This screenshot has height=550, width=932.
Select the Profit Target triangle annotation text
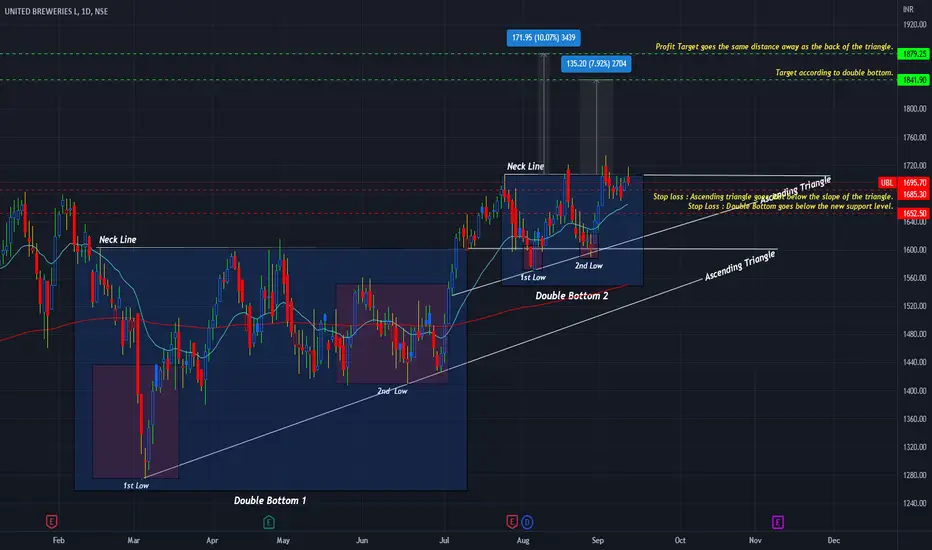click(x=774, y=46)
